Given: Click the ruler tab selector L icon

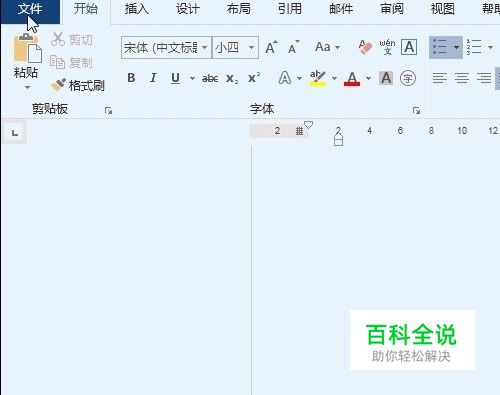Looking at the screenshot, I should [15, 133].
